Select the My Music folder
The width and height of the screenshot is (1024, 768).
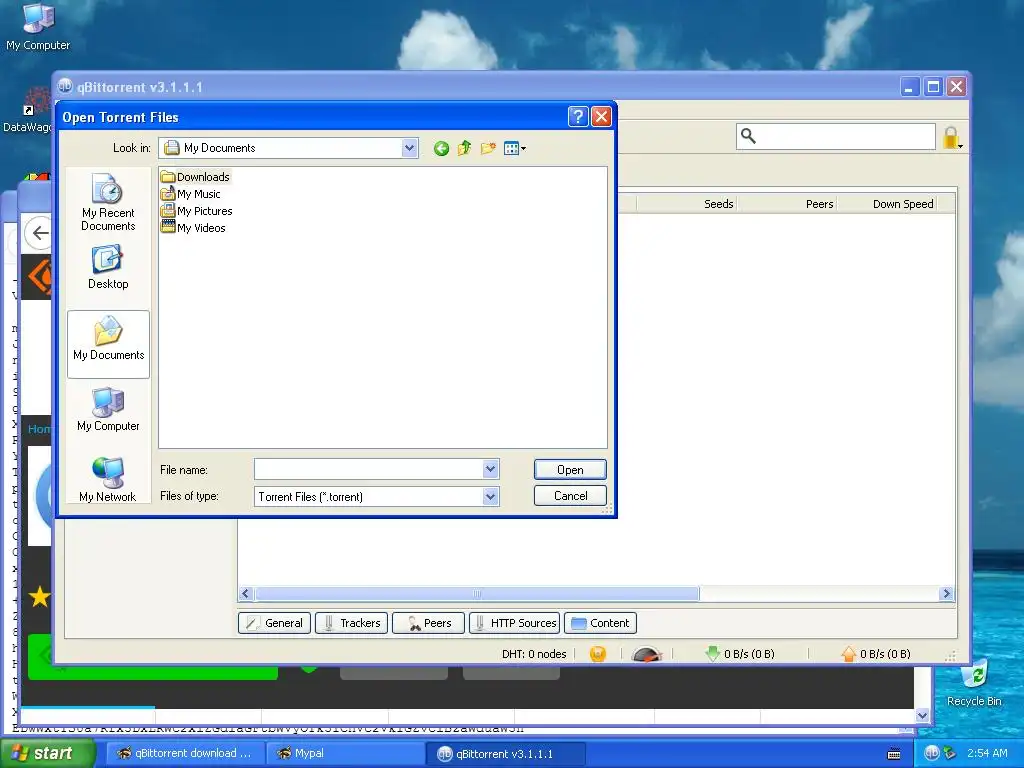click(191, 194)
